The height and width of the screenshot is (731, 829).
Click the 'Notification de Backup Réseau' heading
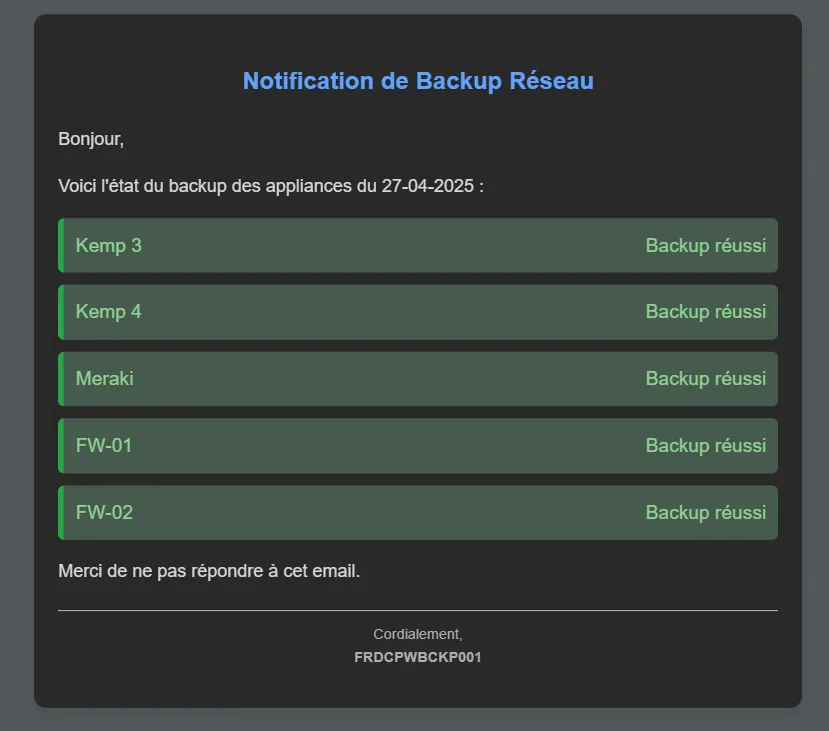point(418,81)
